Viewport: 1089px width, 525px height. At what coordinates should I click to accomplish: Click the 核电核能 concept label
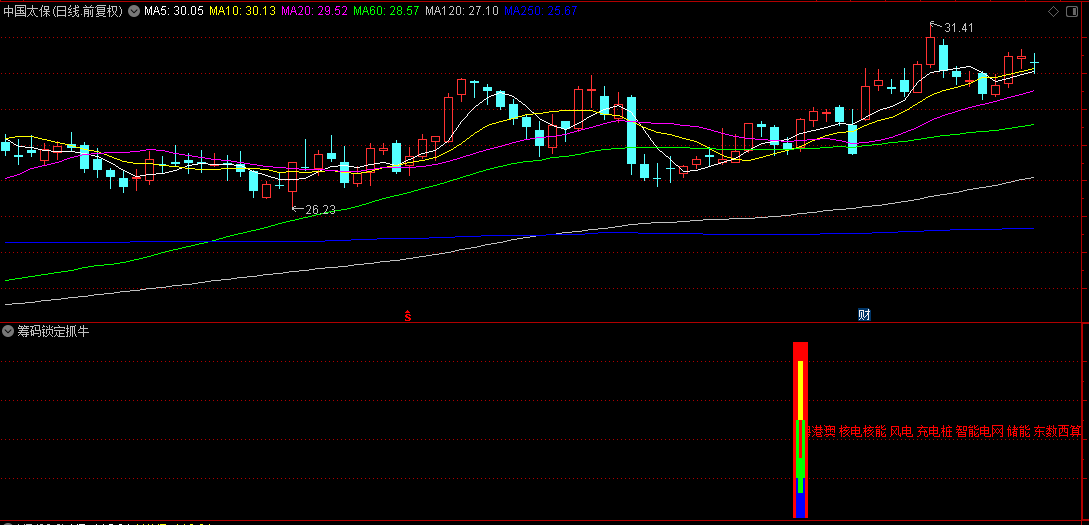pyautogui.click(x=863, y=431)
